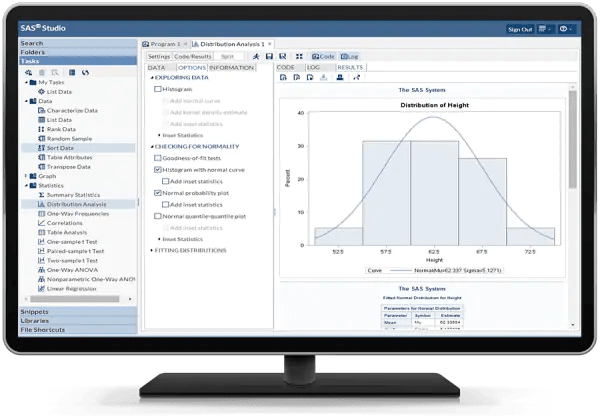Collapse the My Tasks folder
Viewport: 600px width, 419px height.
coord(26,82)
